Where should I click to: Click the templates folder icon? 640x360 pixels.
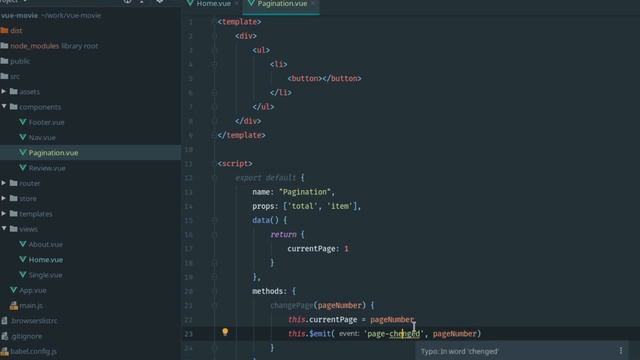[13, 213]
